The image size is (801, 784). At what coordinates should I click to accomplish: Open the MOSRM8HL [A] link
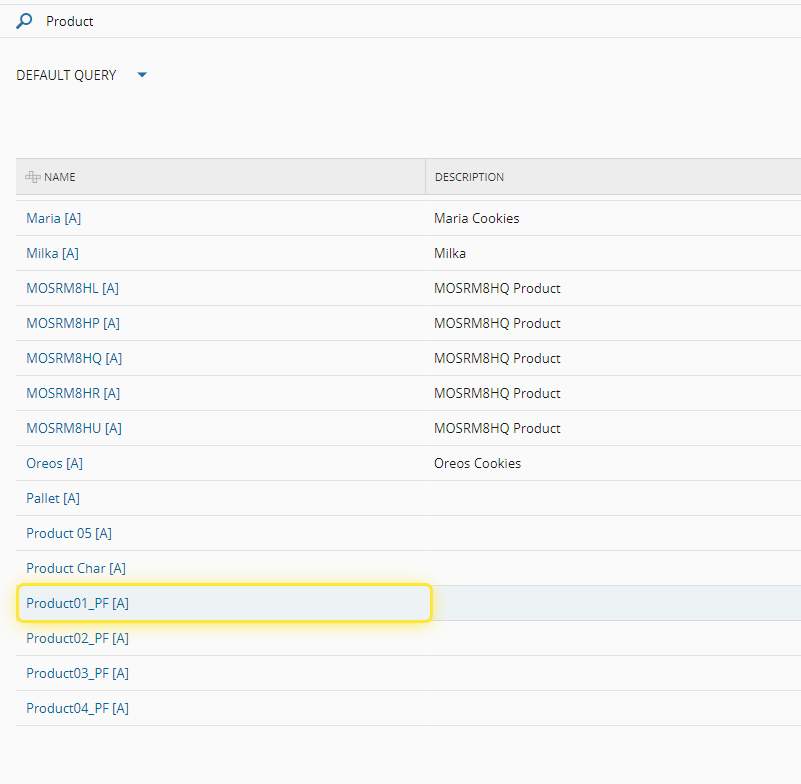click(73, 288)
